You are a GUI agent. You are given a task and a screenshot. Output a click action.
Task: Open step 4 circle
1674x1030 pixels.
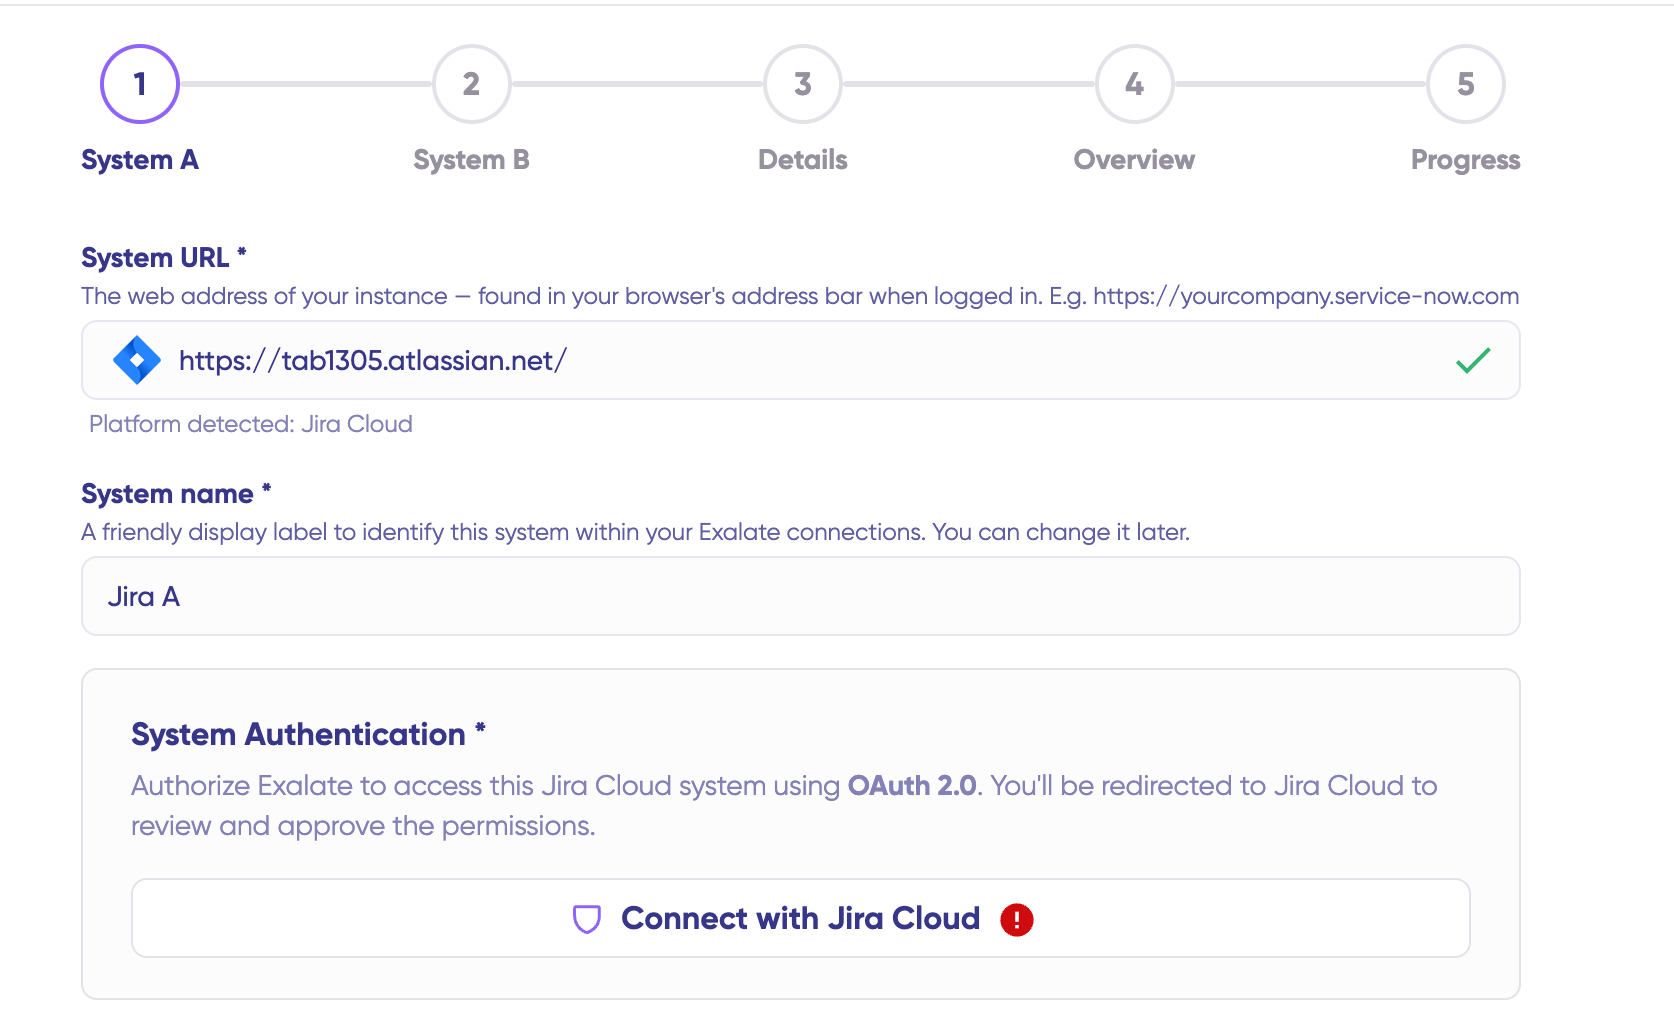point(1134,84)
